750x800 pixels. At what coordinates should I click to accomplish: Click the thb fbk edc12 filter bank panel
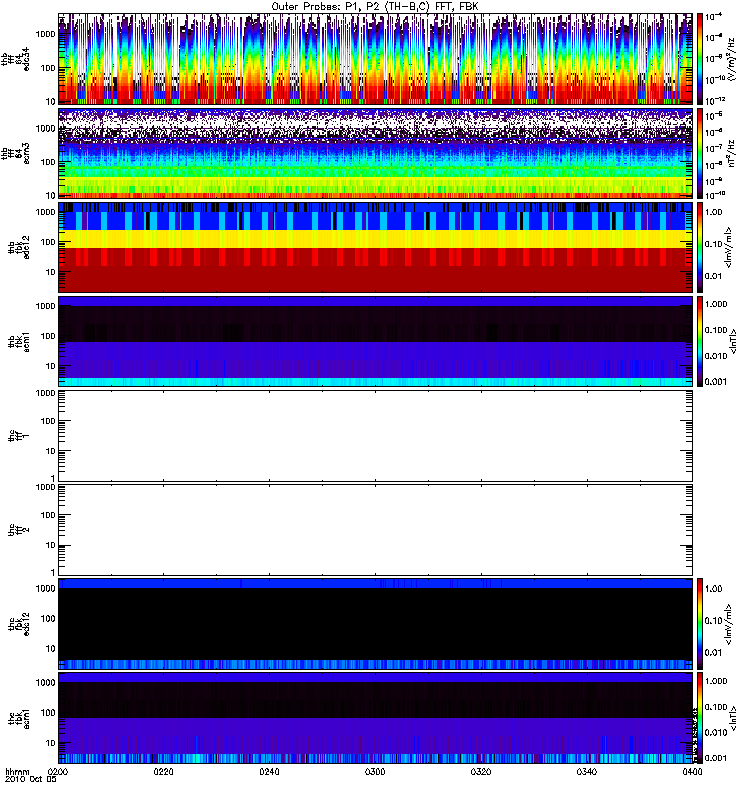pyautogui.click(x=376, y=247)
